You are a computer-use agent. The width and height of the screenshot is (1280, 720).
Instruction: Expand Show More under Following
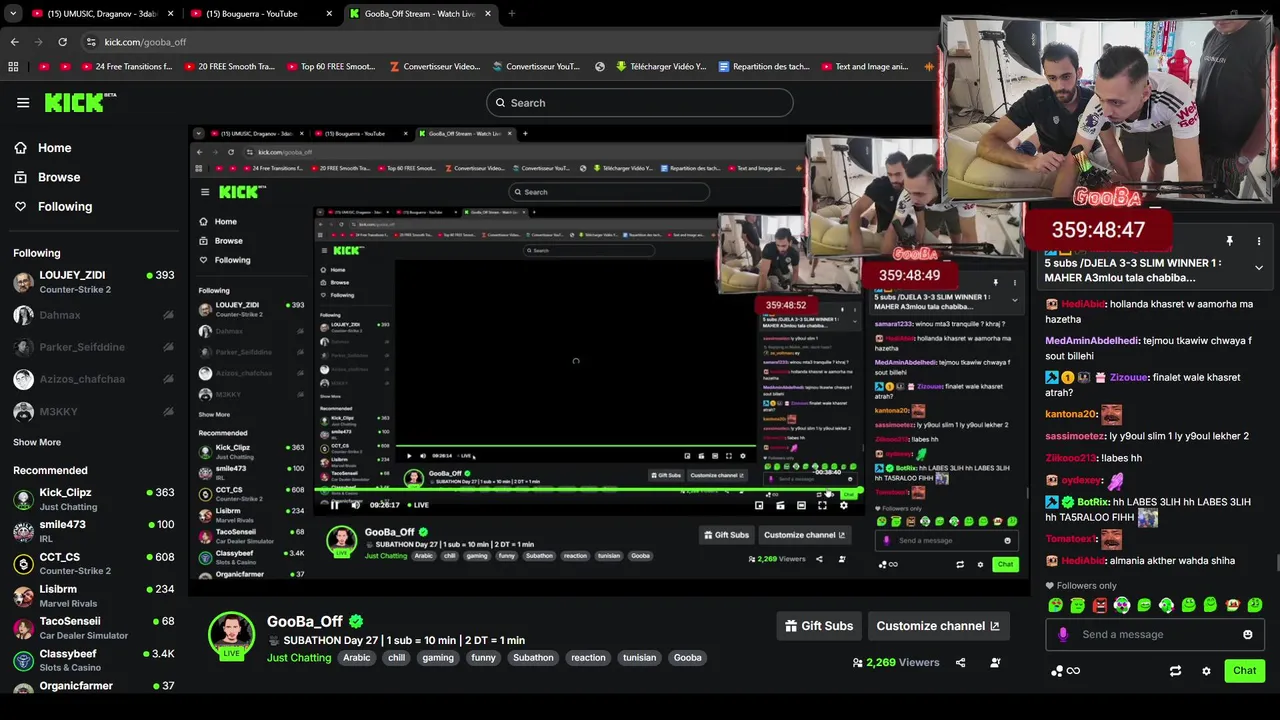point(37,442)
